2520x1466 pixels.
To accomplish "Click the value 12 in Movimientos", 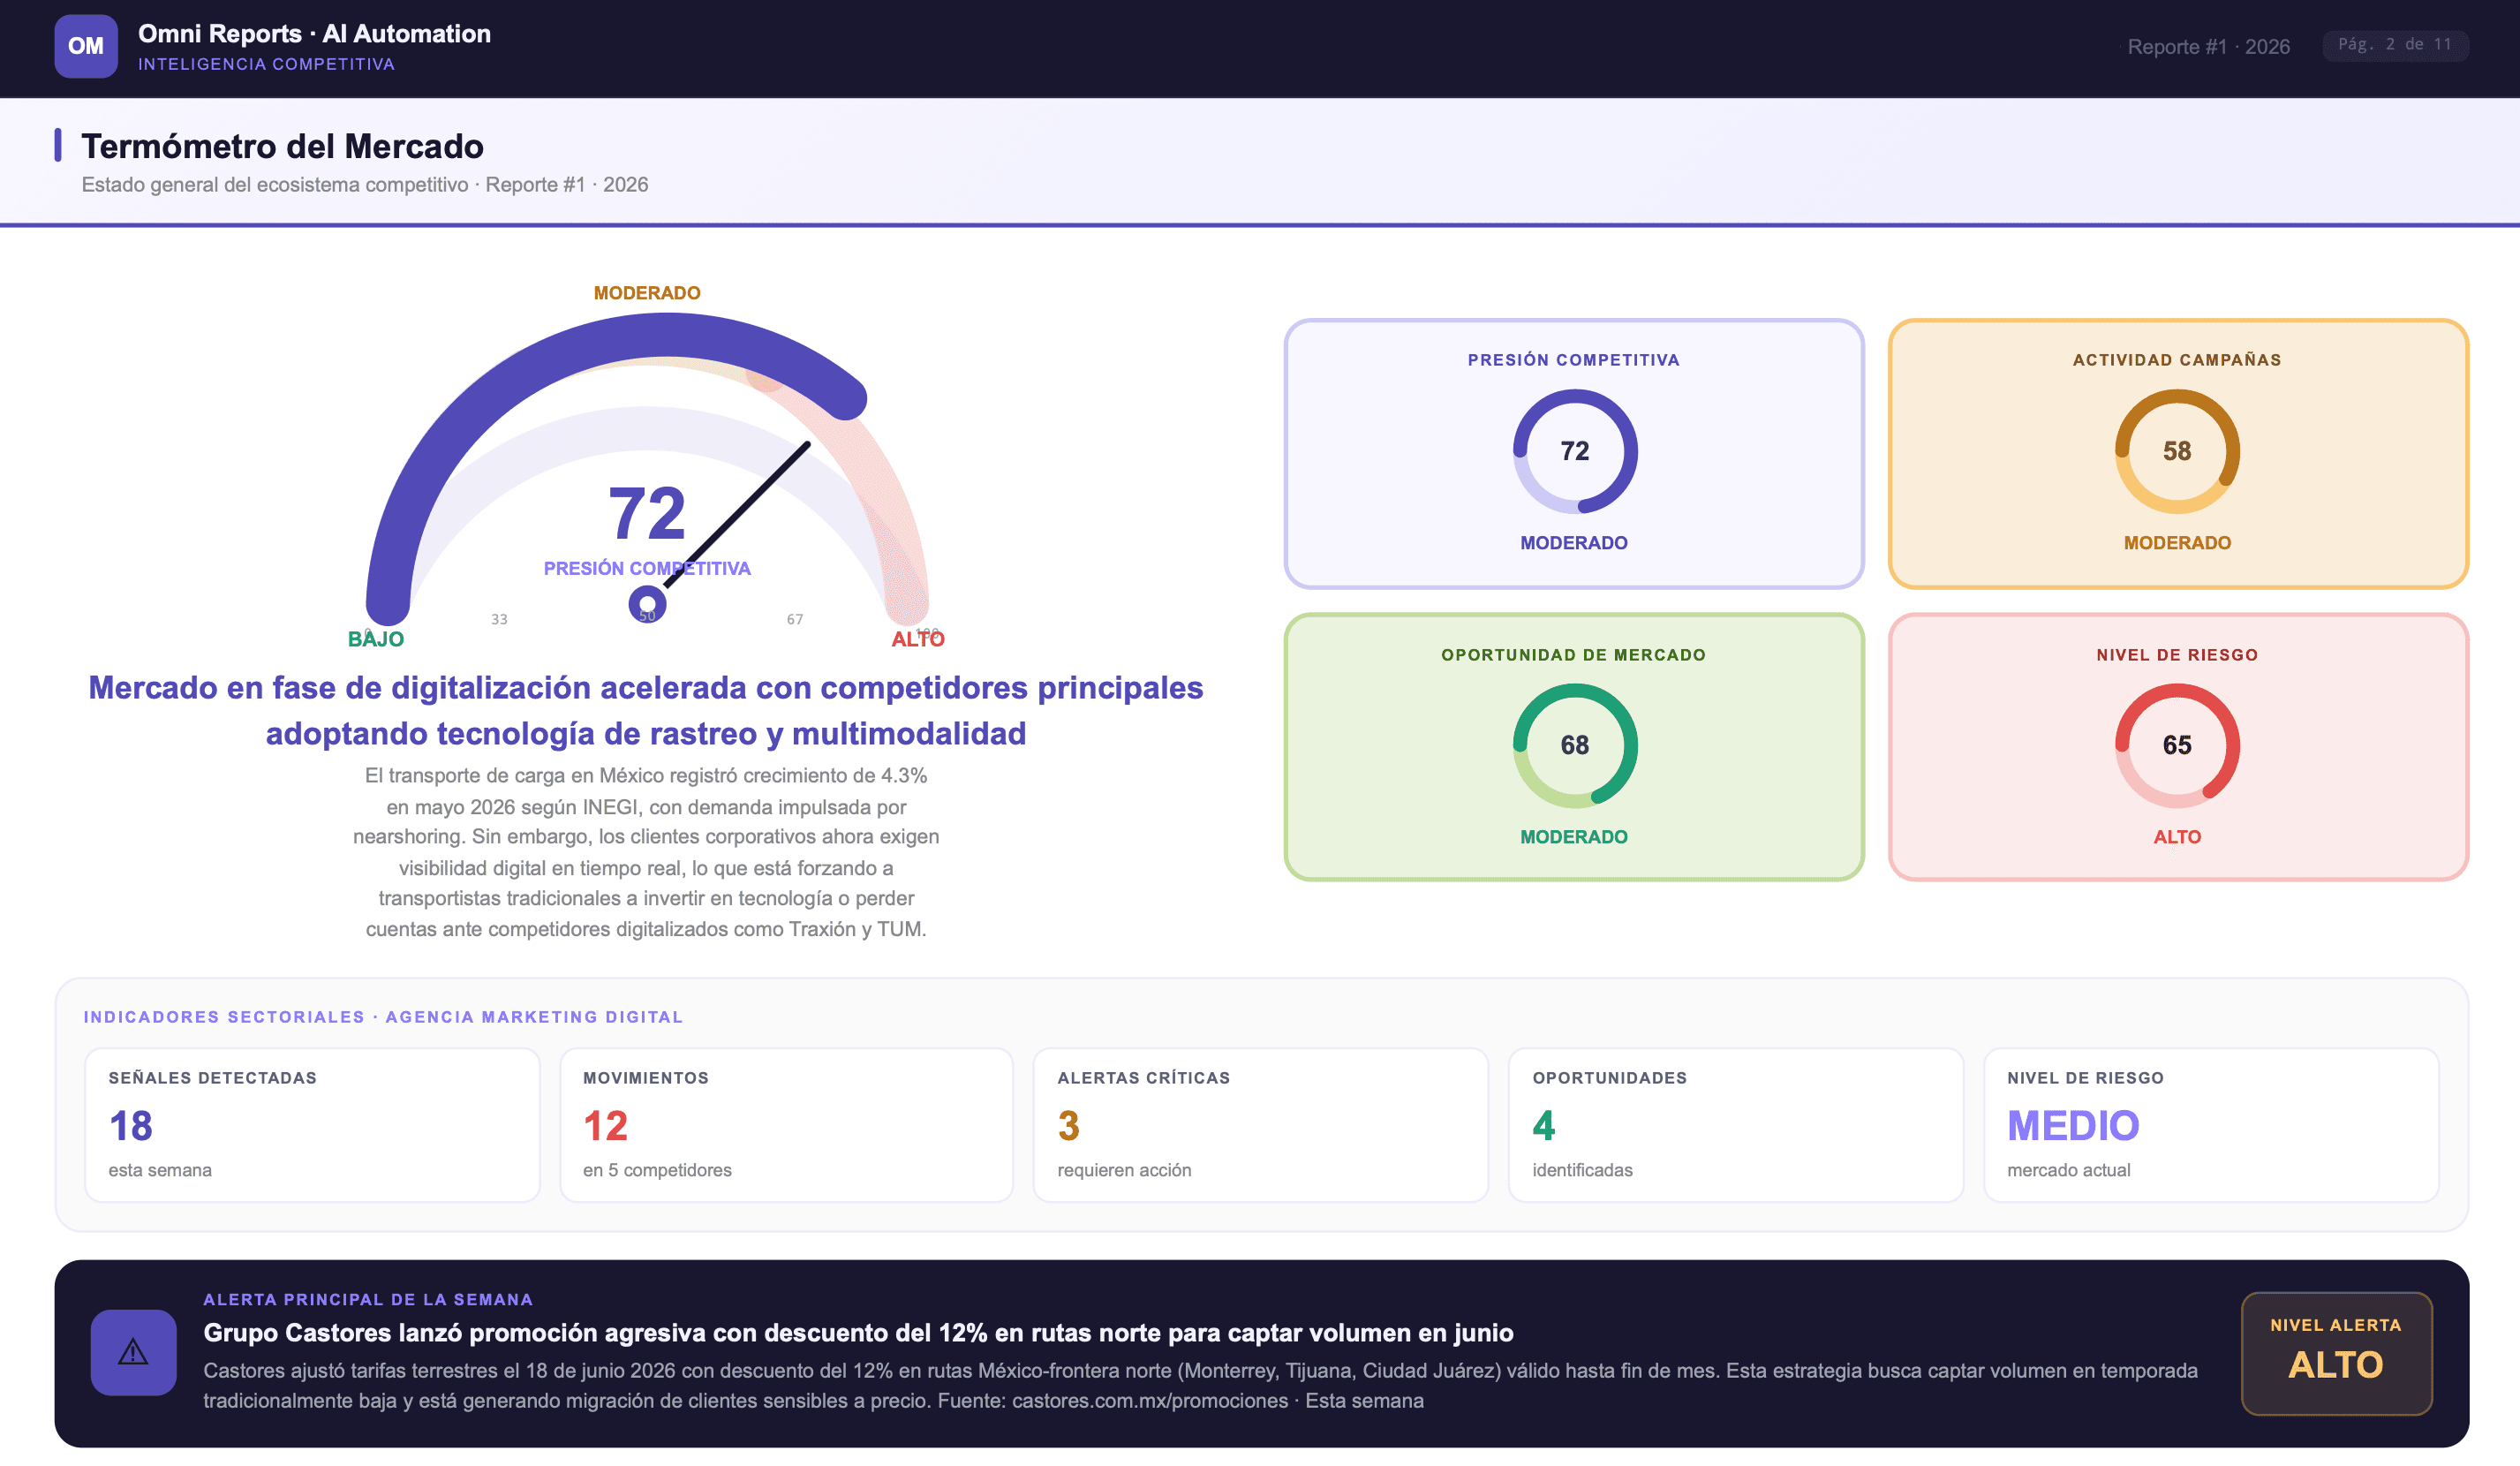I will [x=605, y=1126].
